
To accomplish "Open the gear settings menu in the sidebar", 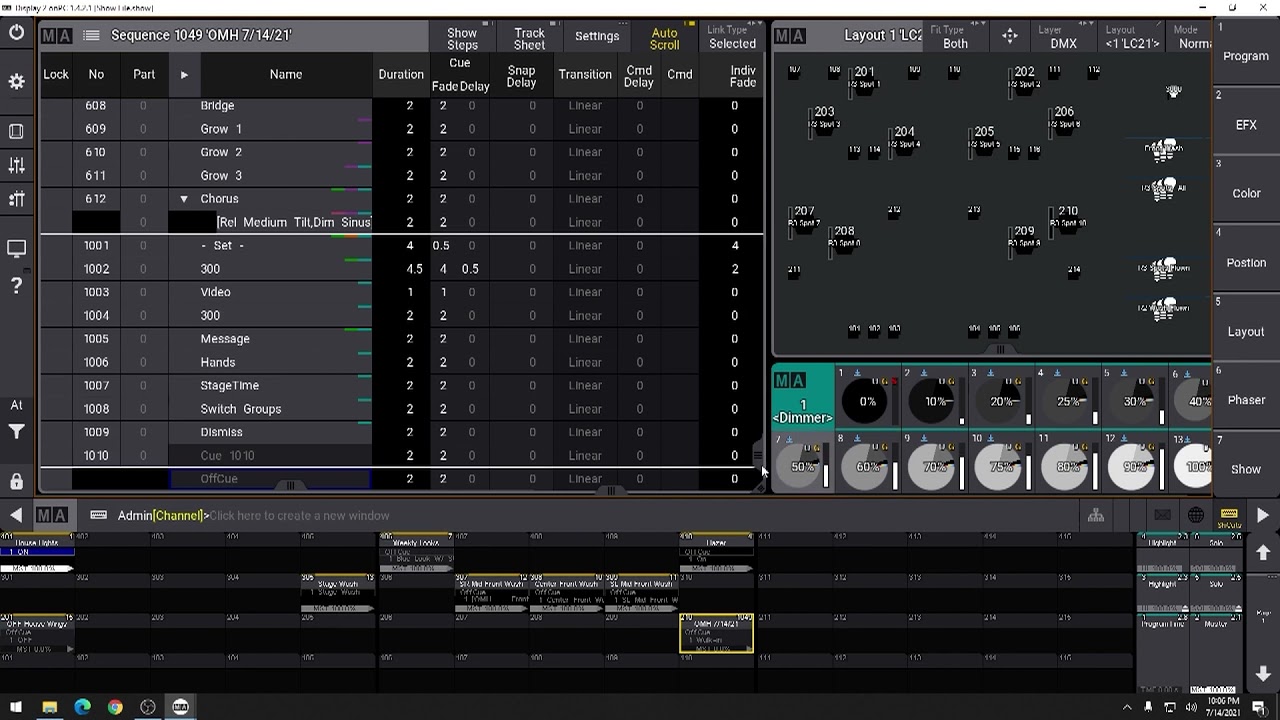I will [x=16, y=82].
